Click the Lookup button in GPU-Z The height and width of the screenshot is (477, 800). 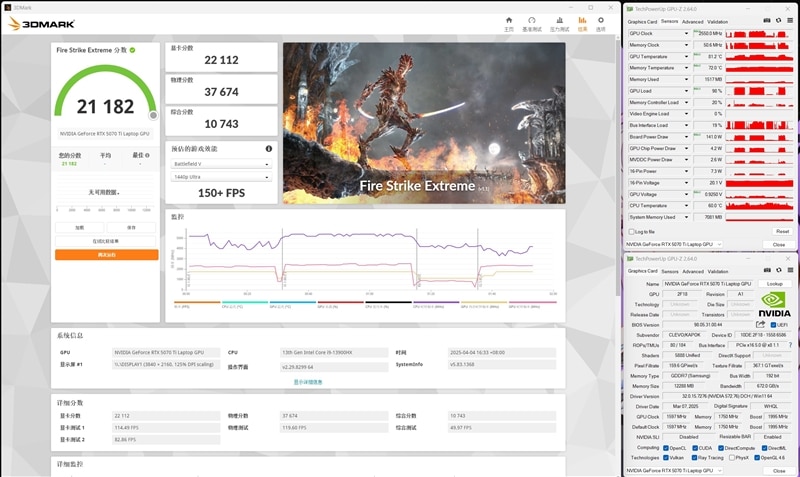pyautogui.click(x=774, y=284)
